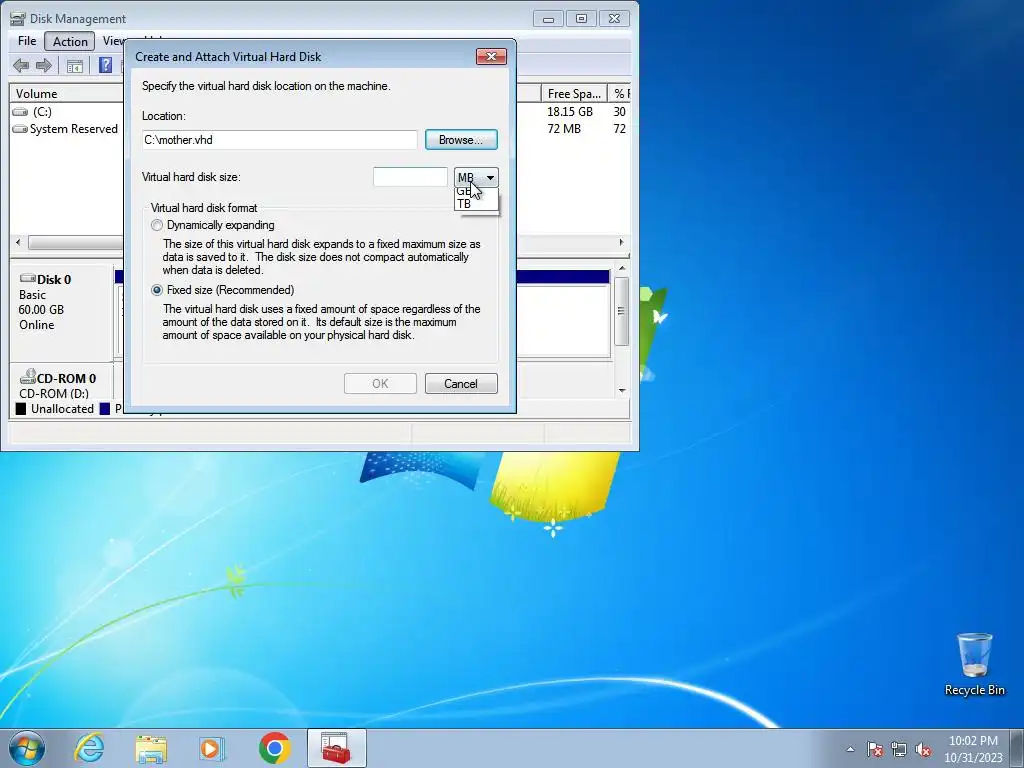Open the View menu in Disk Management

114,41
